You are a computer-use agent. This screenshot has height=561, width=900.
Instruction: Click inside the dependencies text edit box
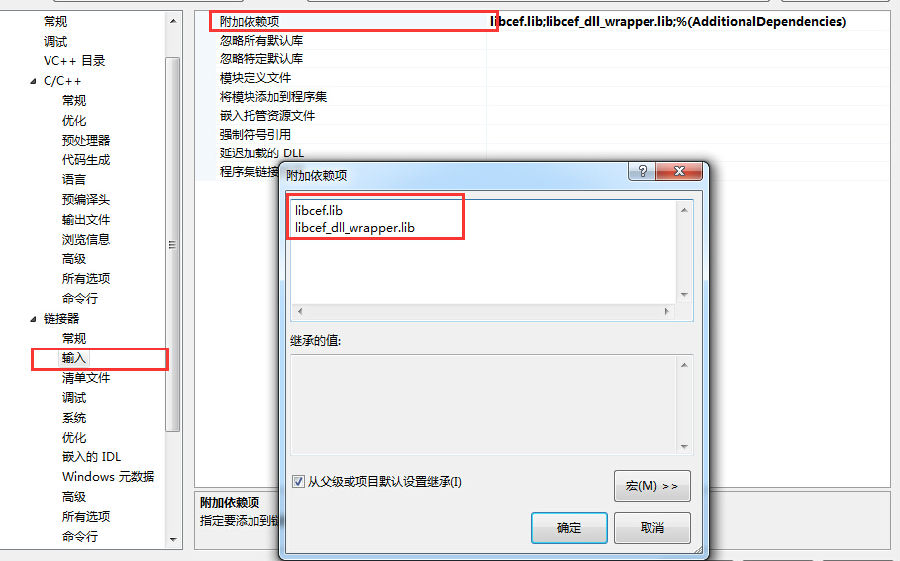point(484,252)
